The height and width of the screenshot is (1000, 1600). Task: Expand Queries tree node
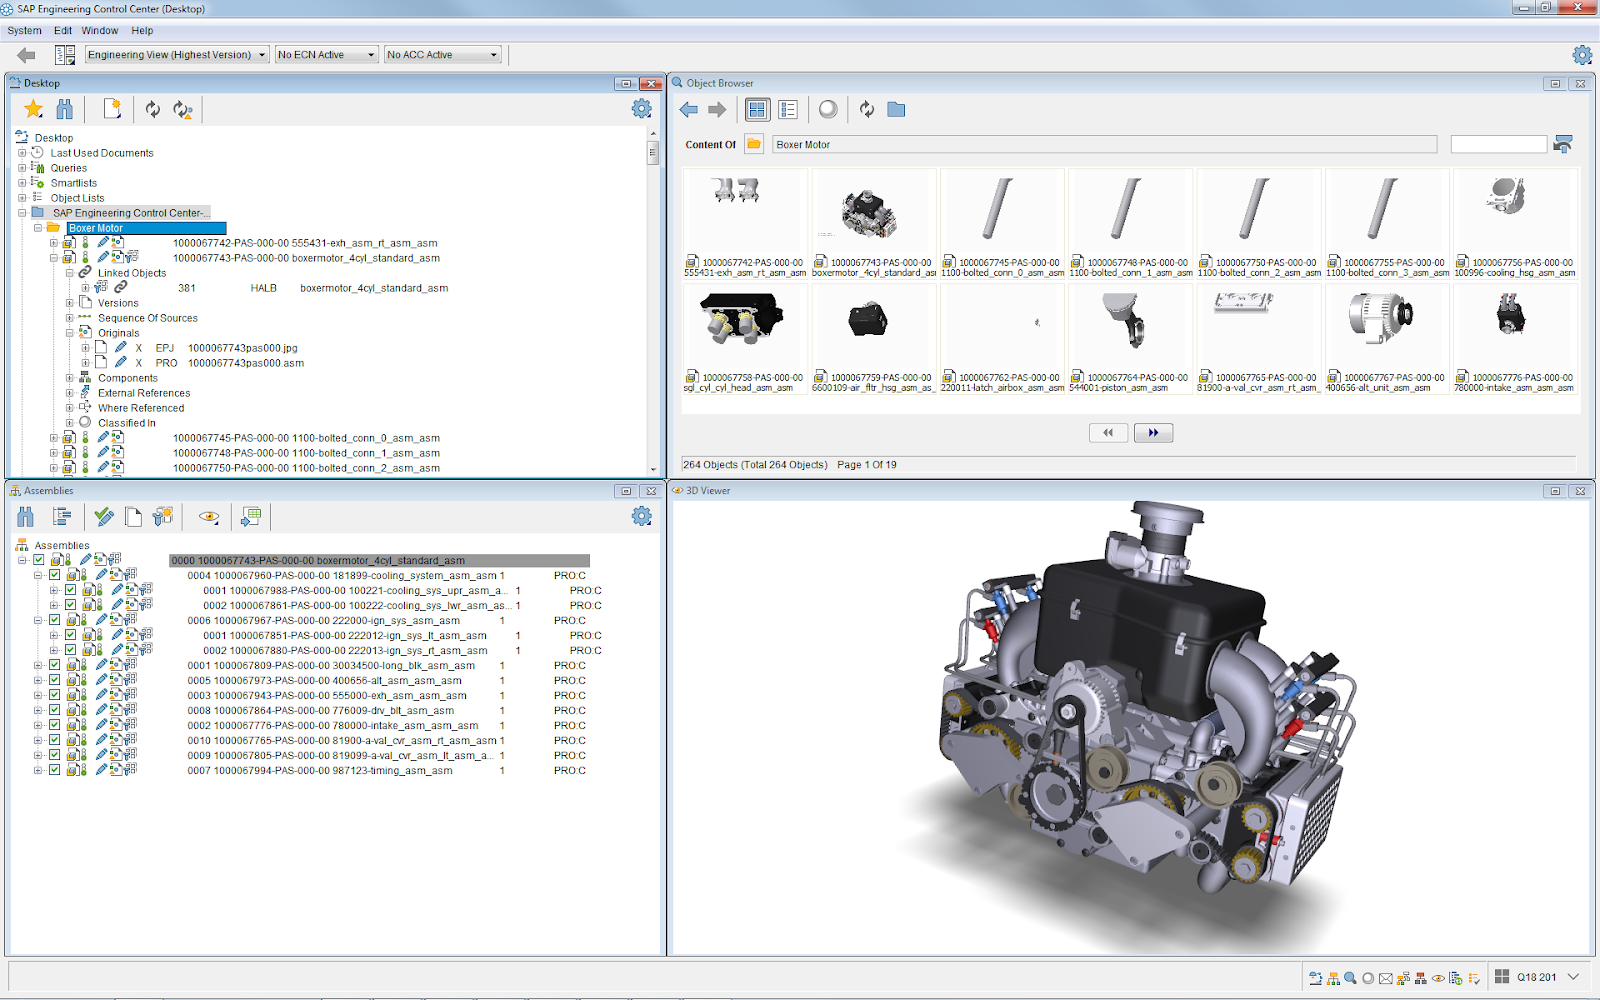click(x=22, y=168)
